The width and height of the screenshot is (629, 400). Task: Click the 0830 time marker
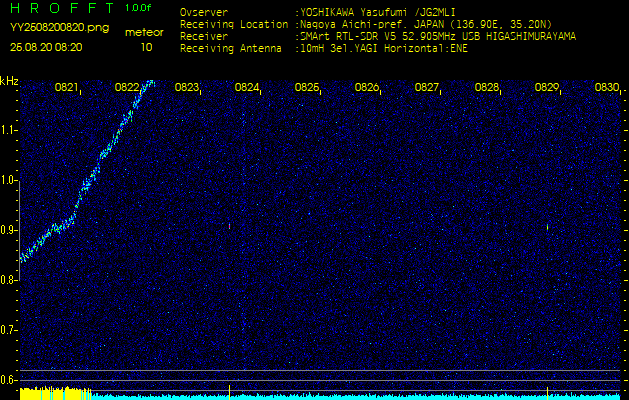click(607, 87)
